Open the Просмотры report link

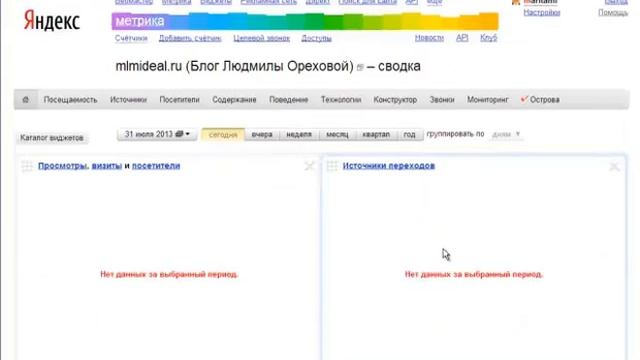point(62,166)
